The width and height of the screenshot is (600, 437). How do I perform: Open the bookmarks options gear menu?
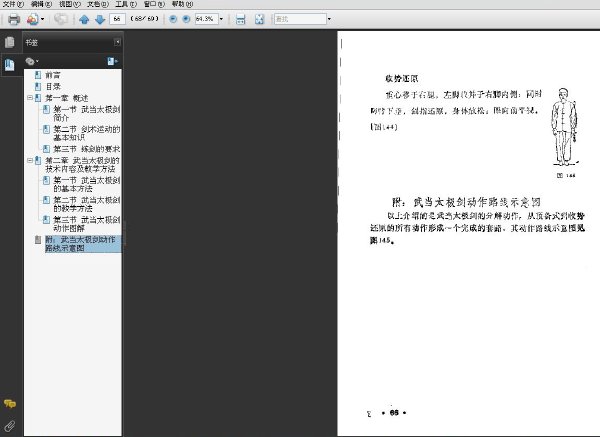[x=31, y=61]
